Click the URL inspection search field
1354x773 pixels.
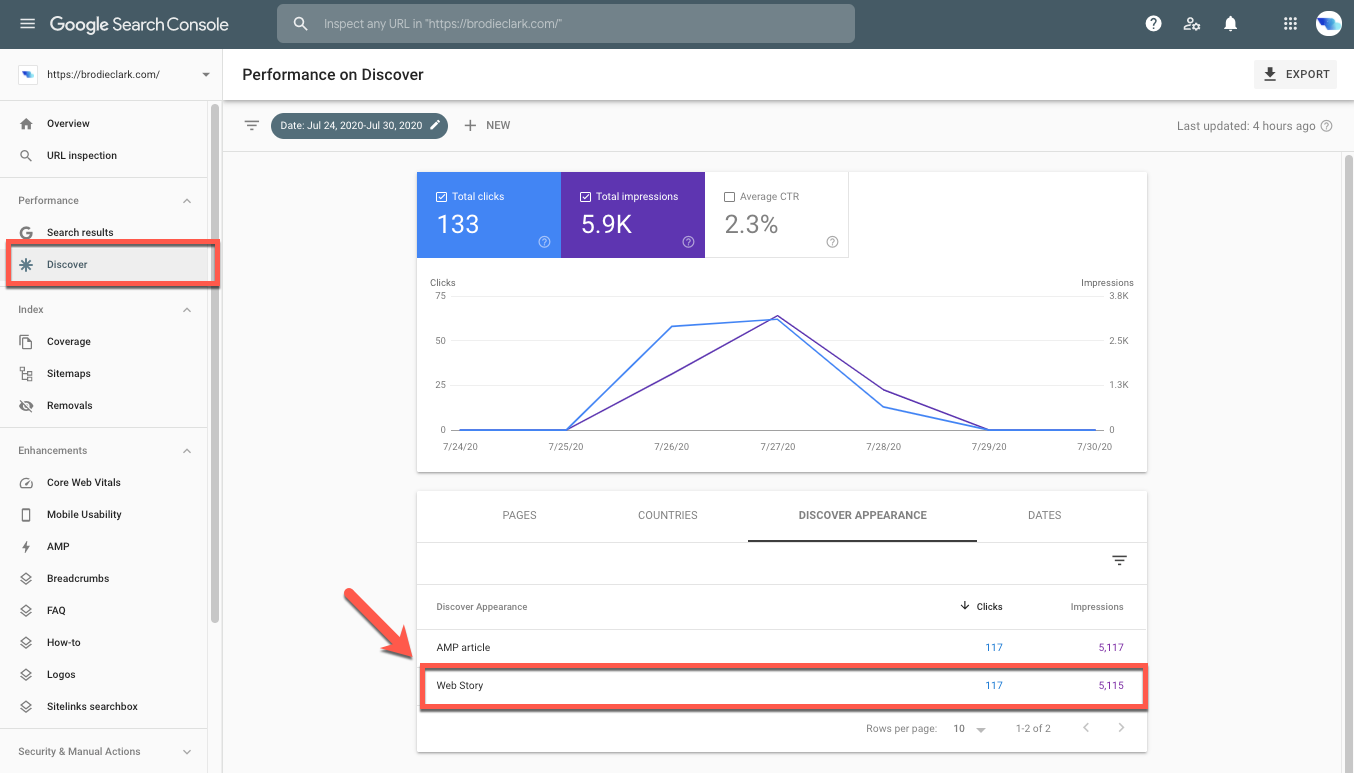[565, 23]
